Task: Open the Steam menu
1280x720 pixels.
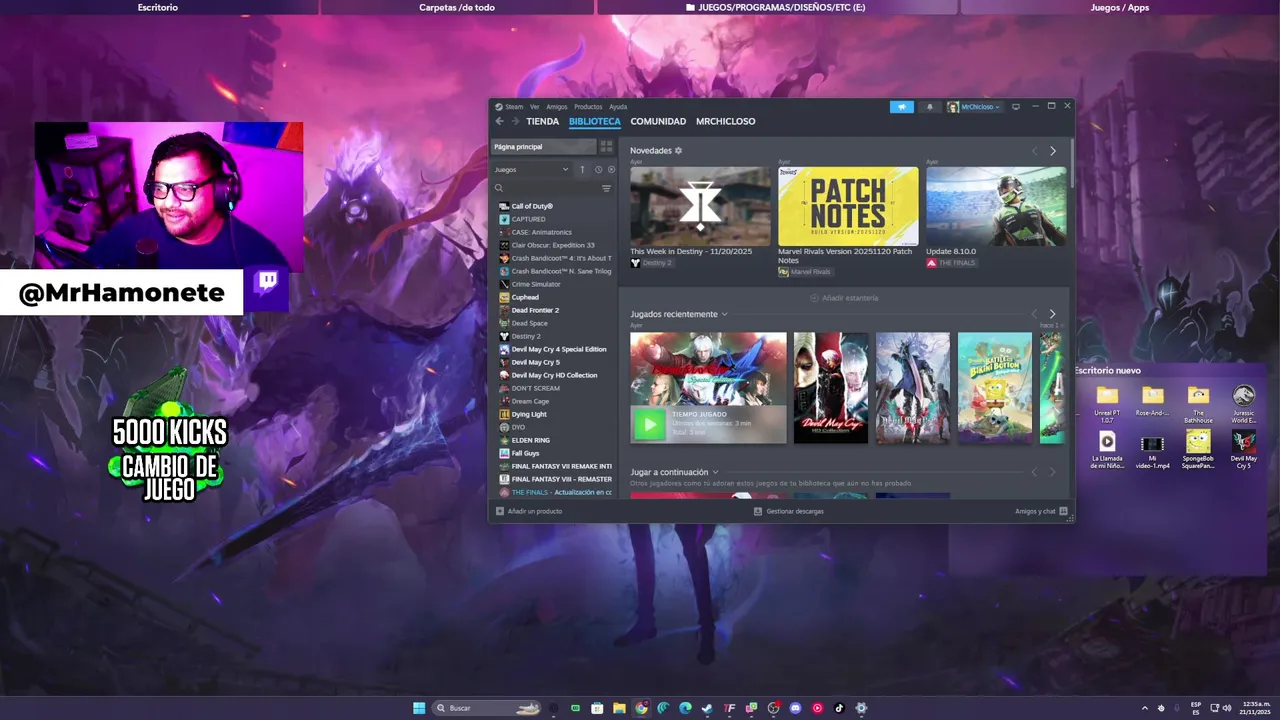Action: (x=510, y=107)
